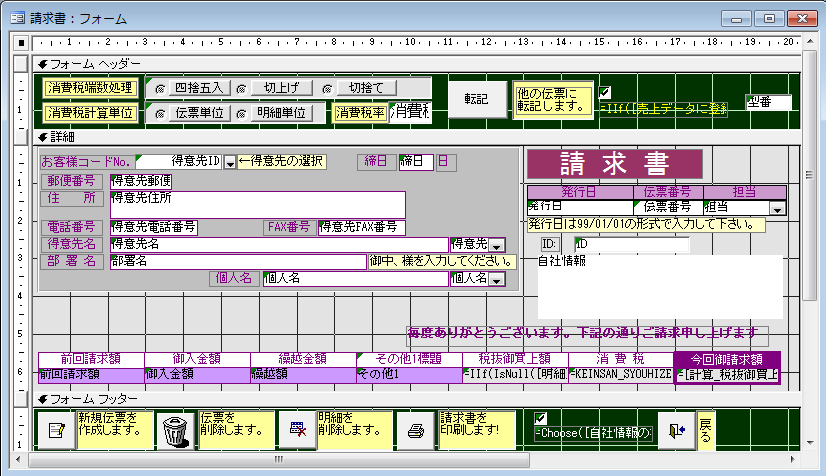Click the 得意先FAX番号 text box
The image size is (826, 476).
tap(362, 227)
